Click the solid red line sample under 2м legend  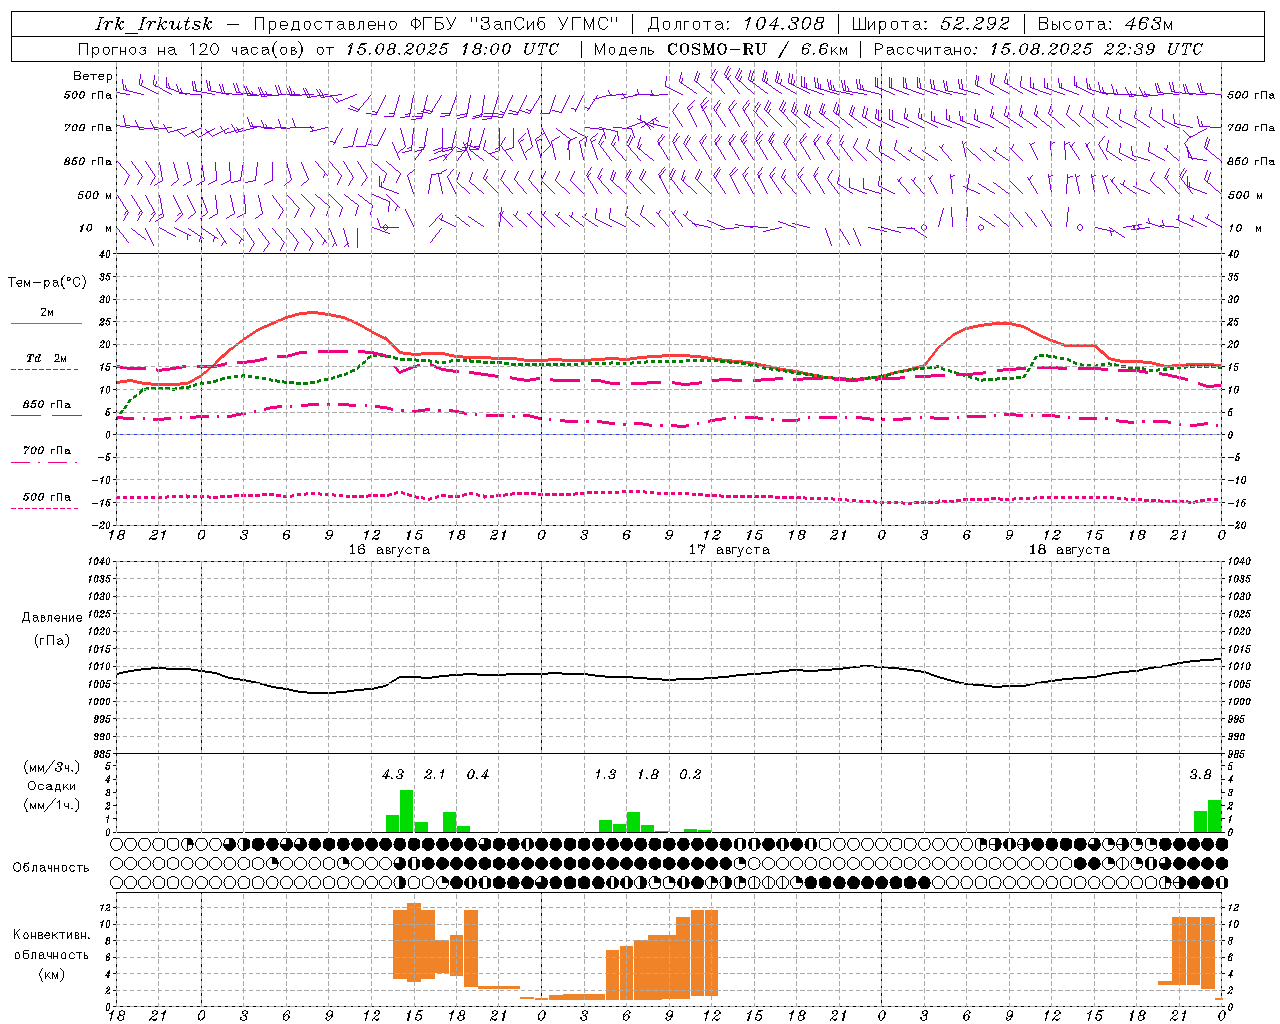[46, 324]
